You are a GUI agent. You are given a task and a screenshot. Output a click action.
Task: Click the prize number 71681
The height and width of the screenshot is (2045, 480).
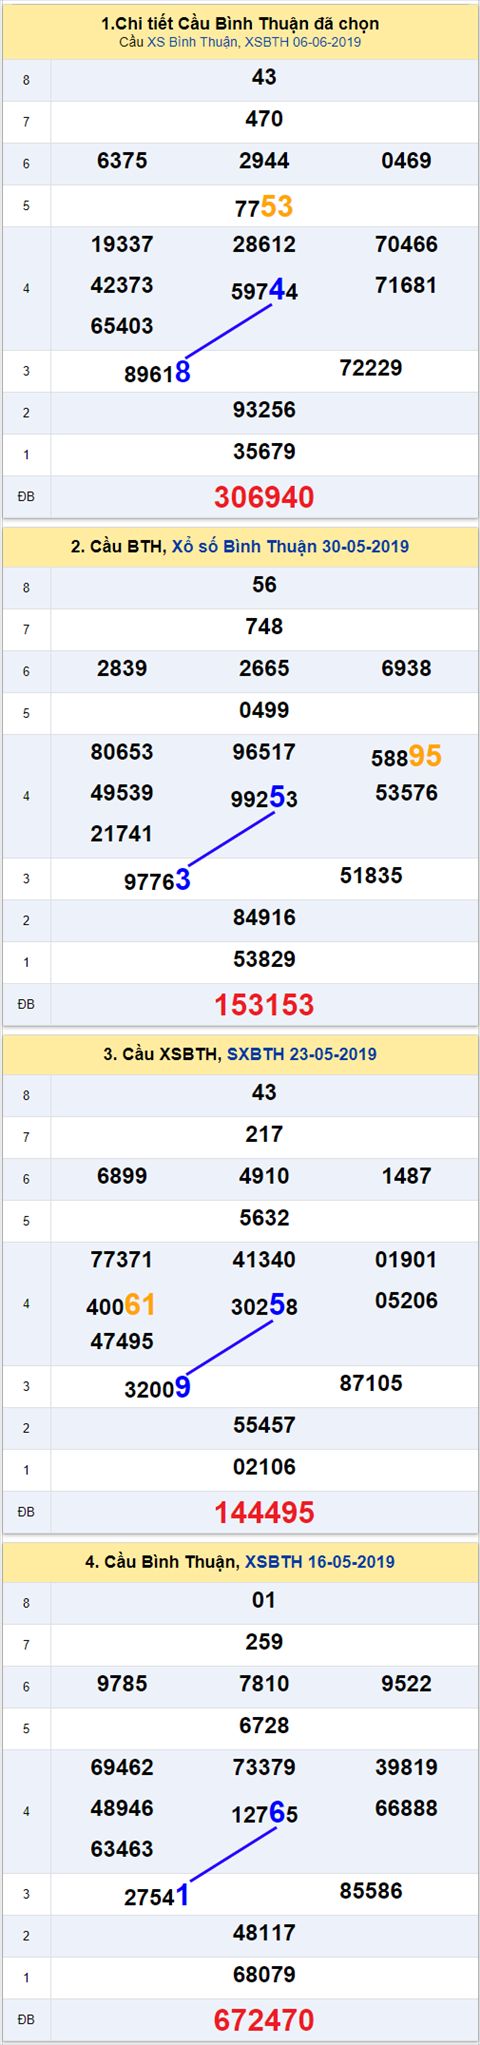(406, 285)
